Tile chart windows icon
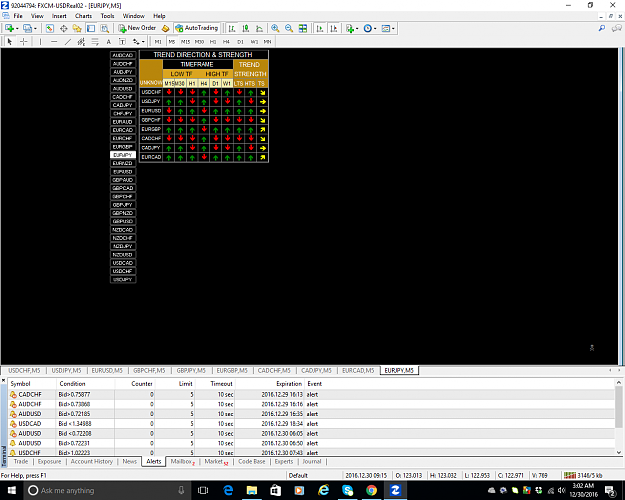Image resolution: width=625 pixels, height=500 pixels. point(303,28)
